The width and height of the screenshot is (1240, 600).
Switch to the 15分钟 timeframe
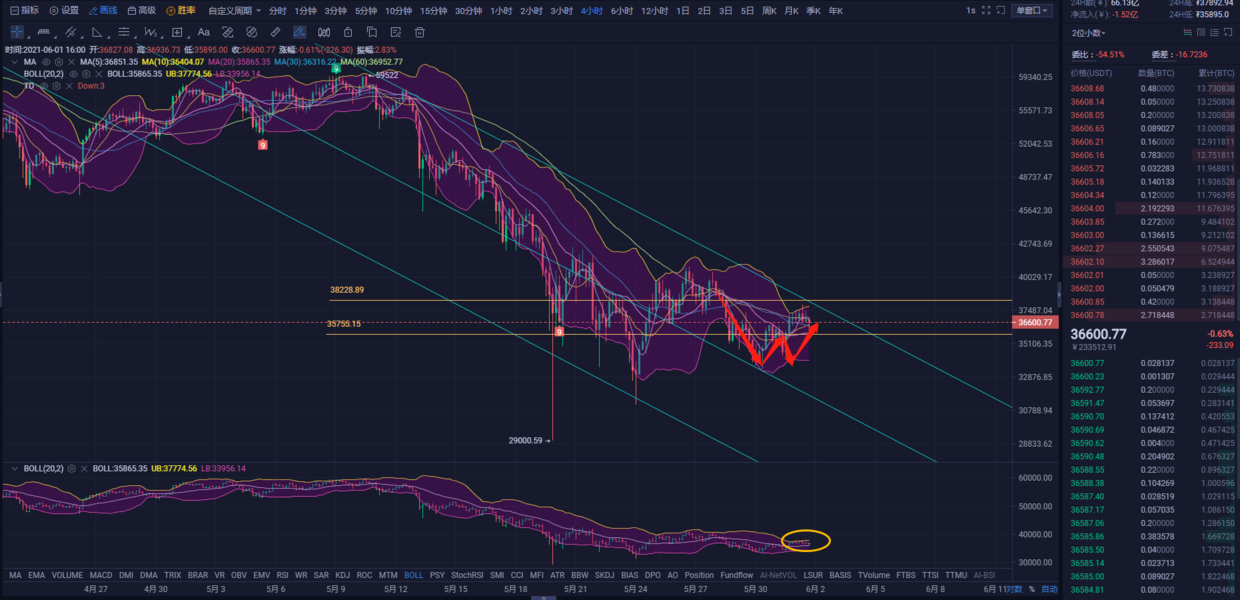433,10
